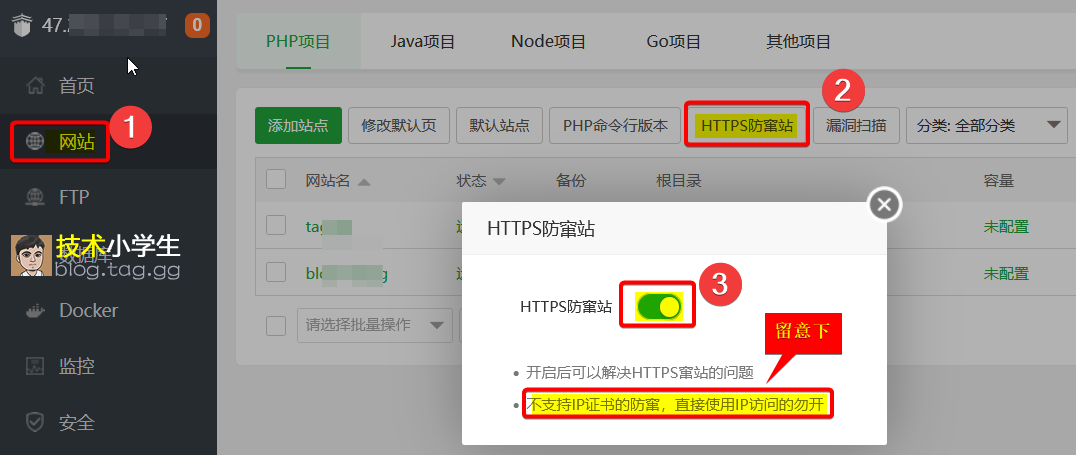This screenshot has height=455, width=1076.
Task: Open the 请选择批量操作 dropdown
Action: click(x=374, y=325)
